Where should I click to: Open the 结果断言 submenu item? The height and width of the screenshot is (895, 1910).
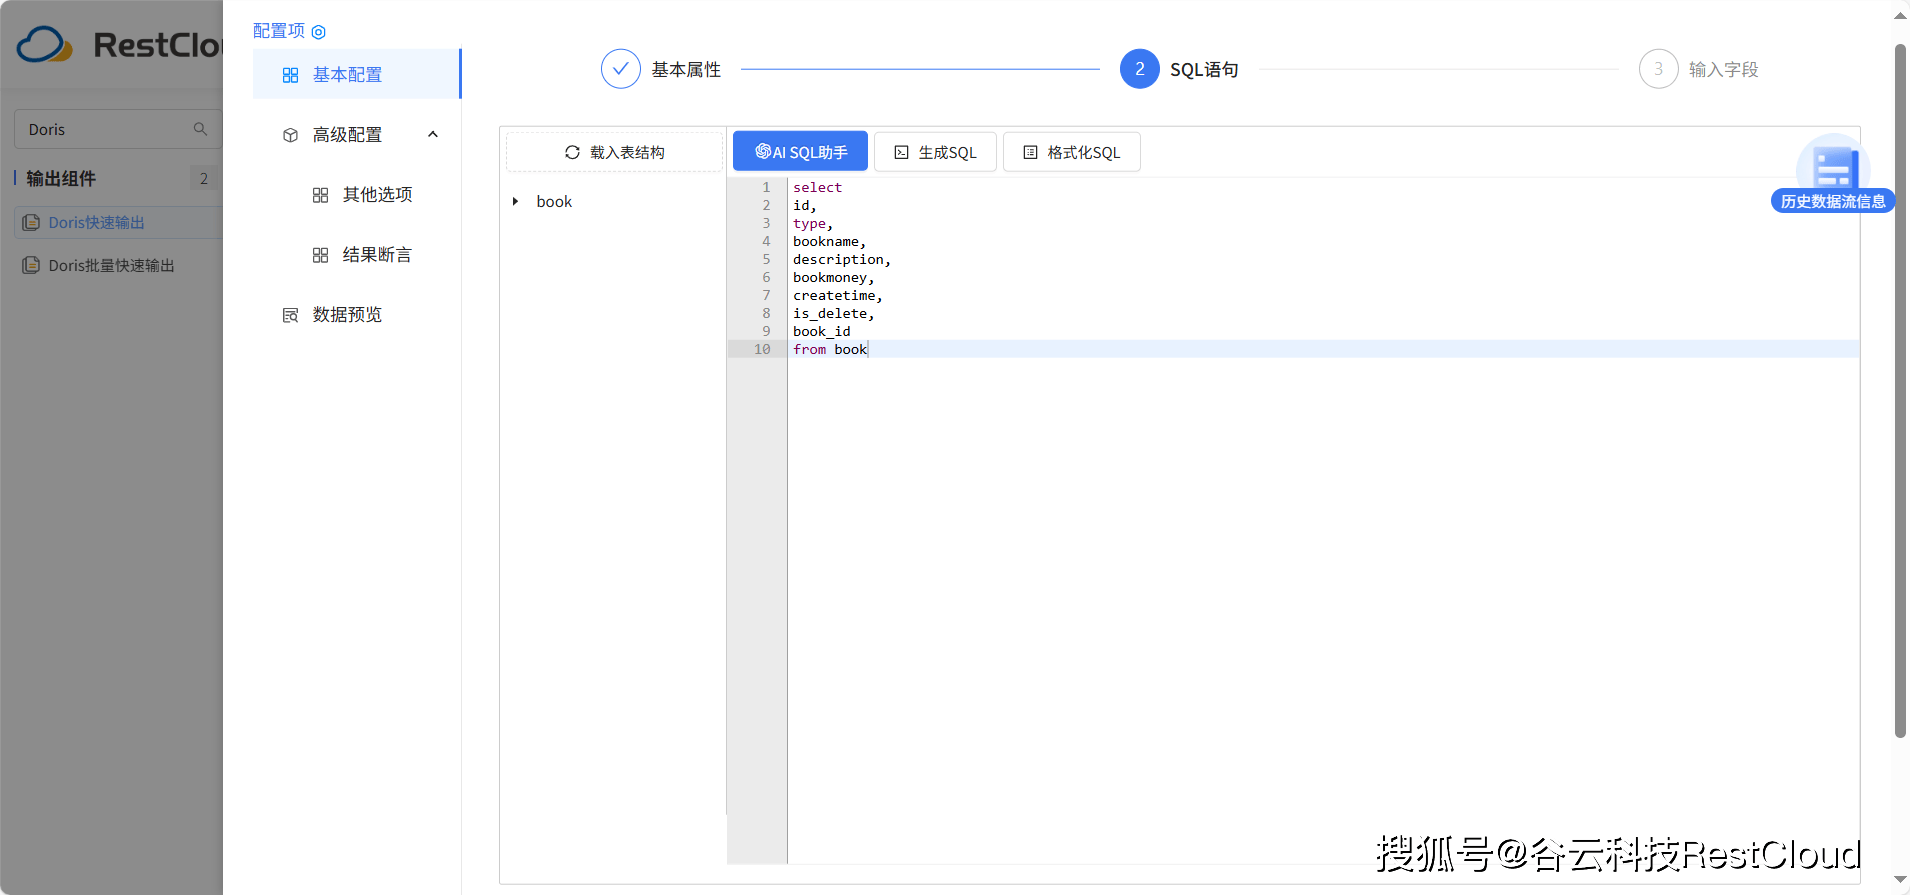pyautogui.click(x=377, y=255)
